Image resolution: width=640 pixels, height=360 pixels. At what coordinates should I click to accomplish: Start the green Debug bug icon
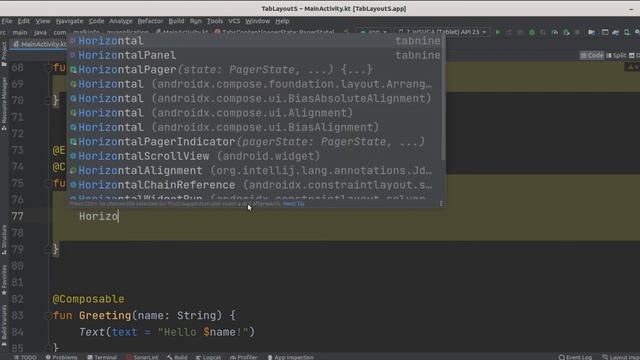[x=531, y=32]
